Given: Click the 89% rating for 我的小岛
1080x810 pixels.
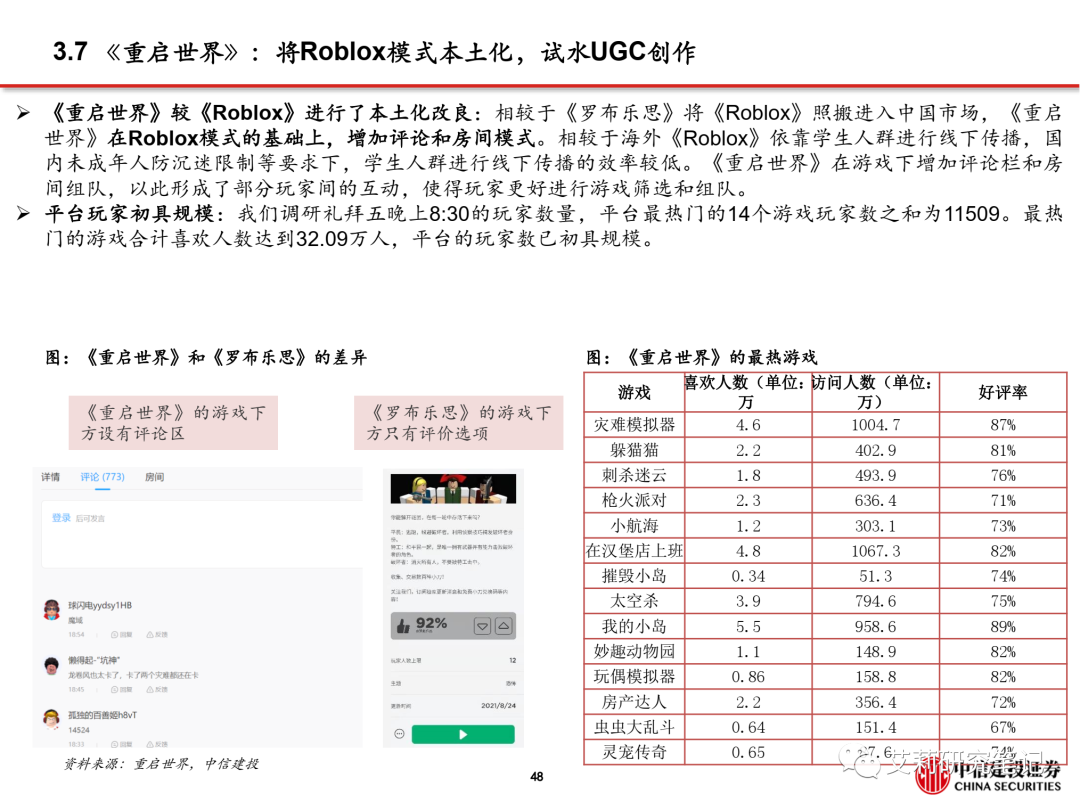Looking at the screenshot, I should [x=1003, y=627].
